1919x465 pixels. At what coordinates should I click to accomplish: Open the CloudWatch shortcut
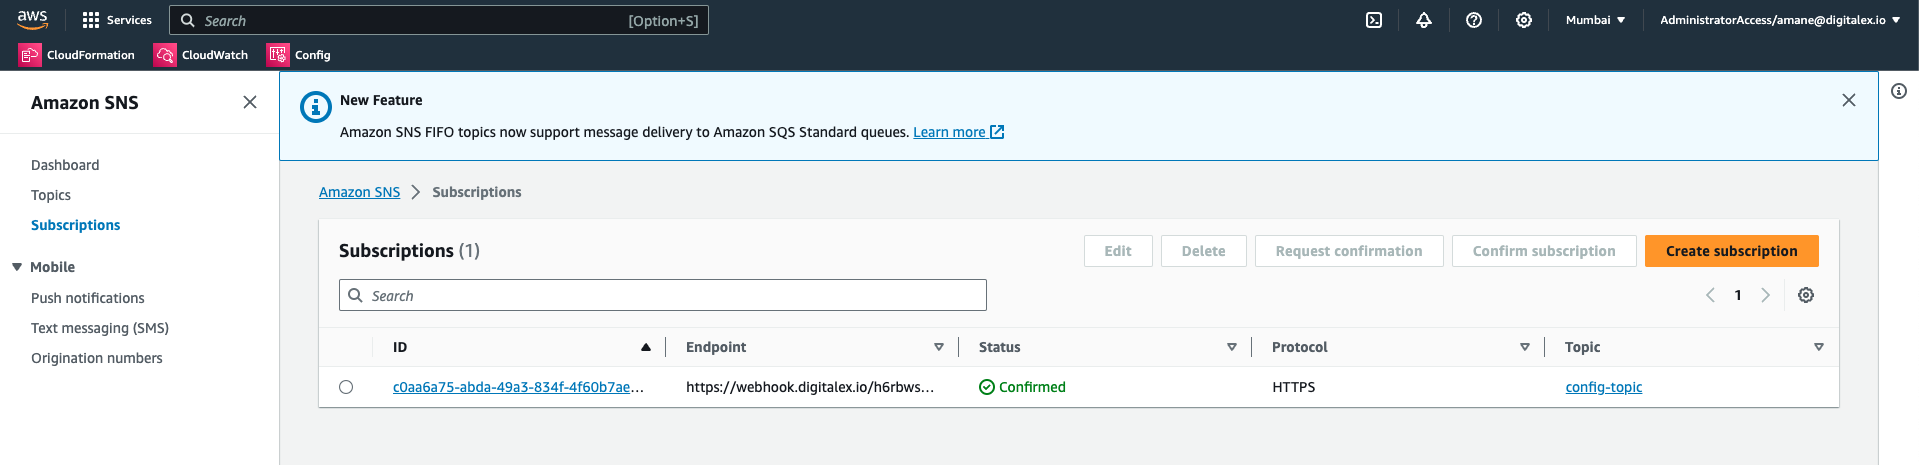coord(201,55)
